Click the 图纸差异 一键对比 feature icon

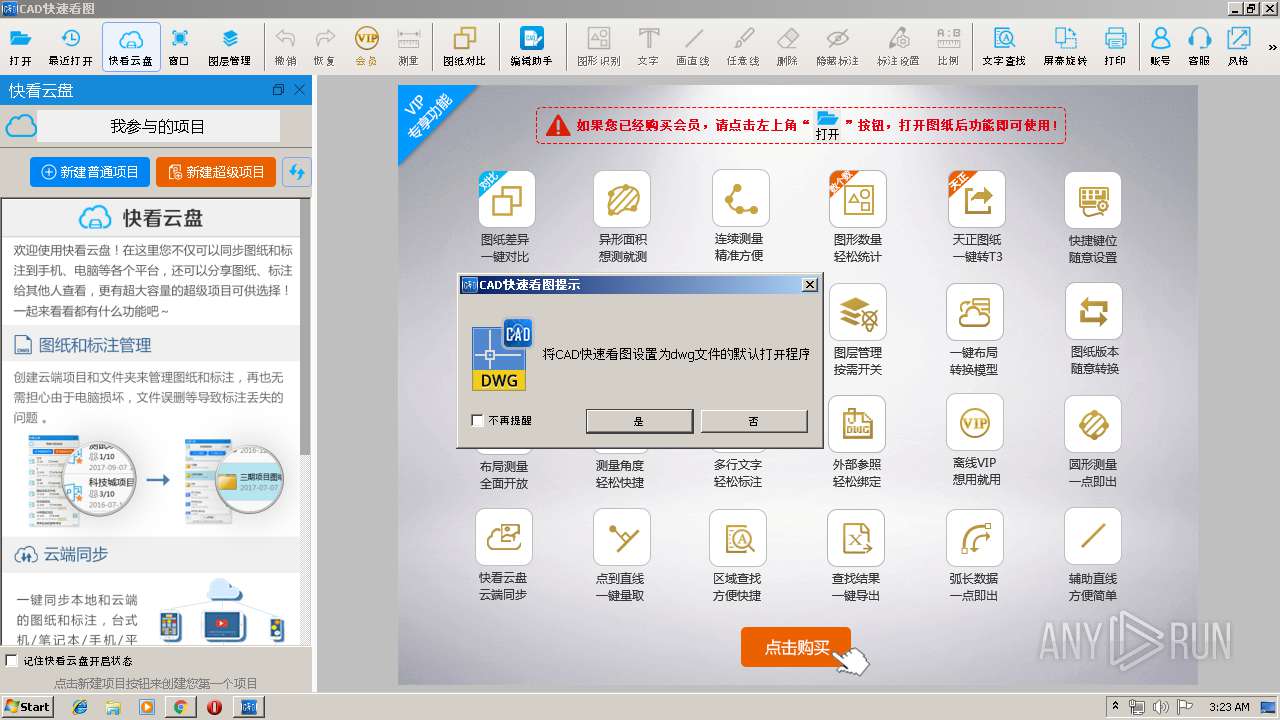pyautogui.click(x=506, y=200)
